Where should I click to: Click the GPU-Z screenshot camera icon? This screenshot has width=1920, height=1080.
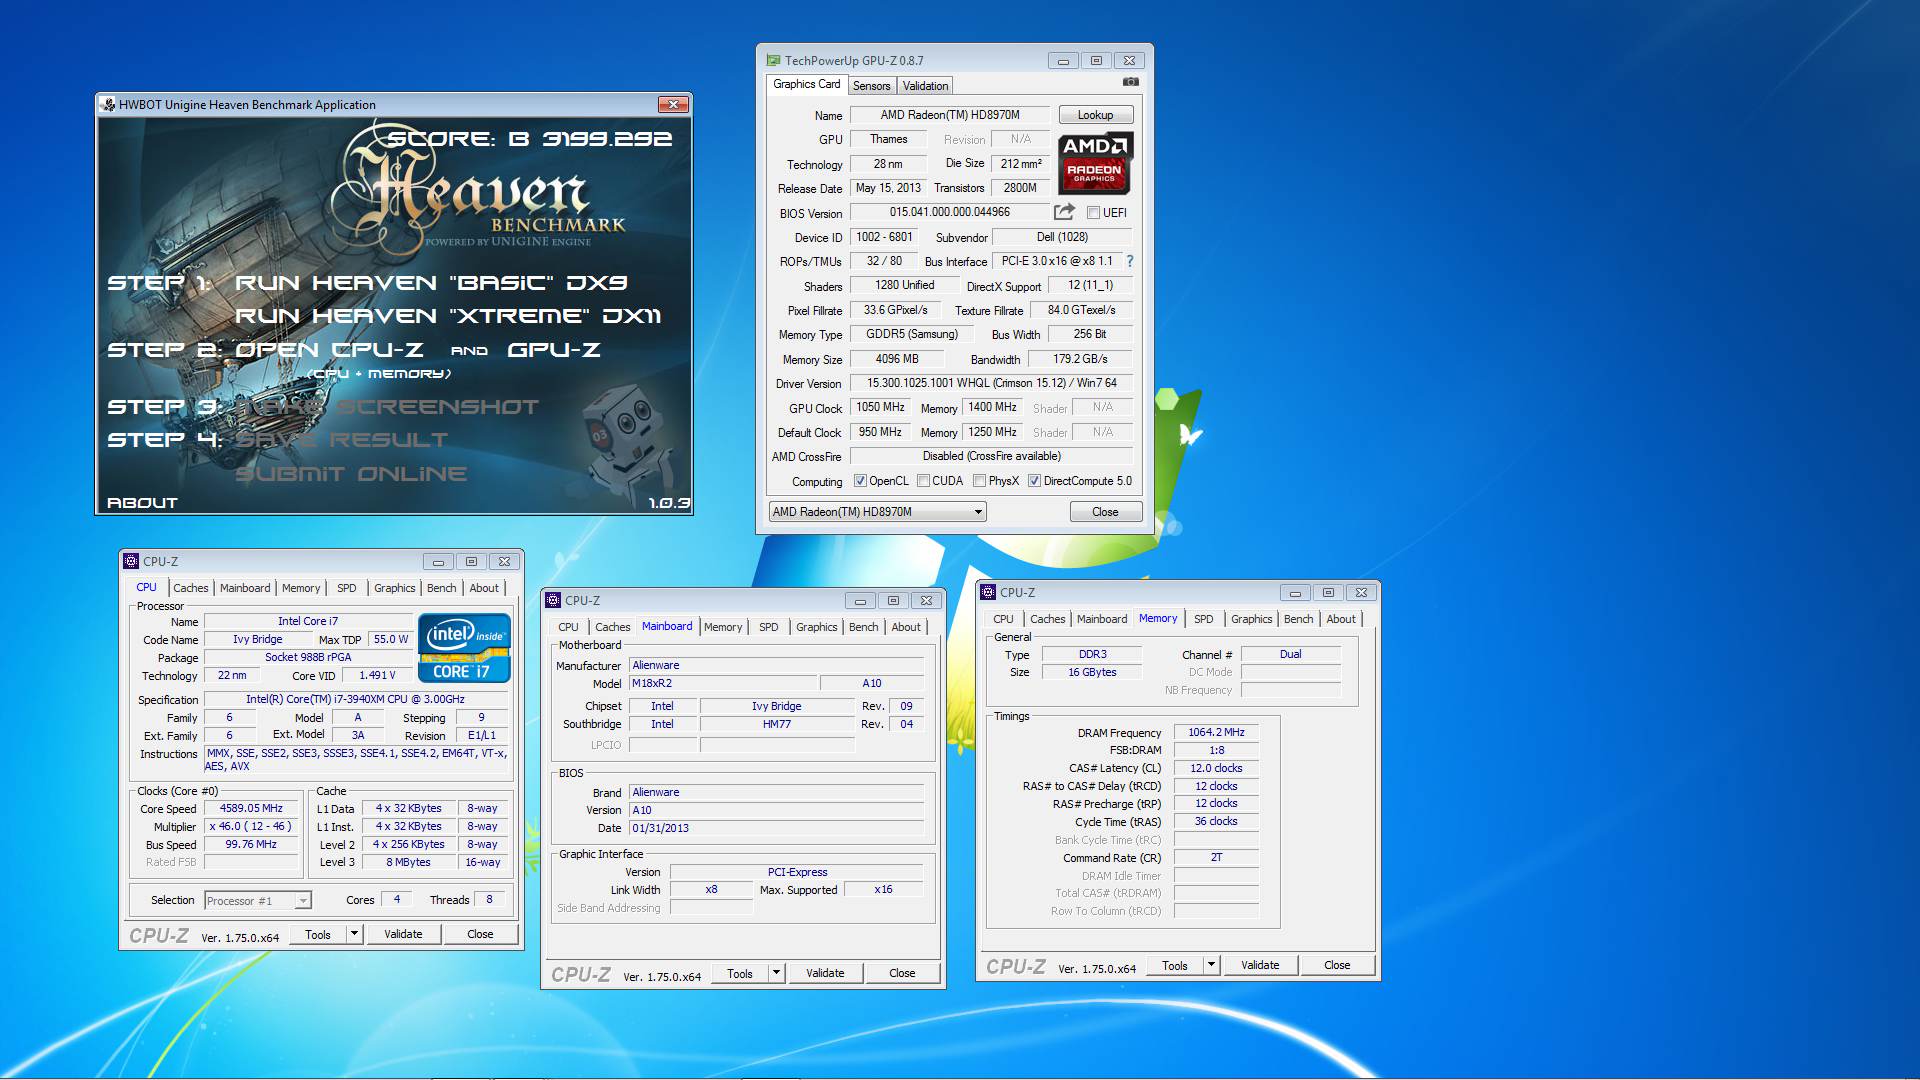[1130, 82]
